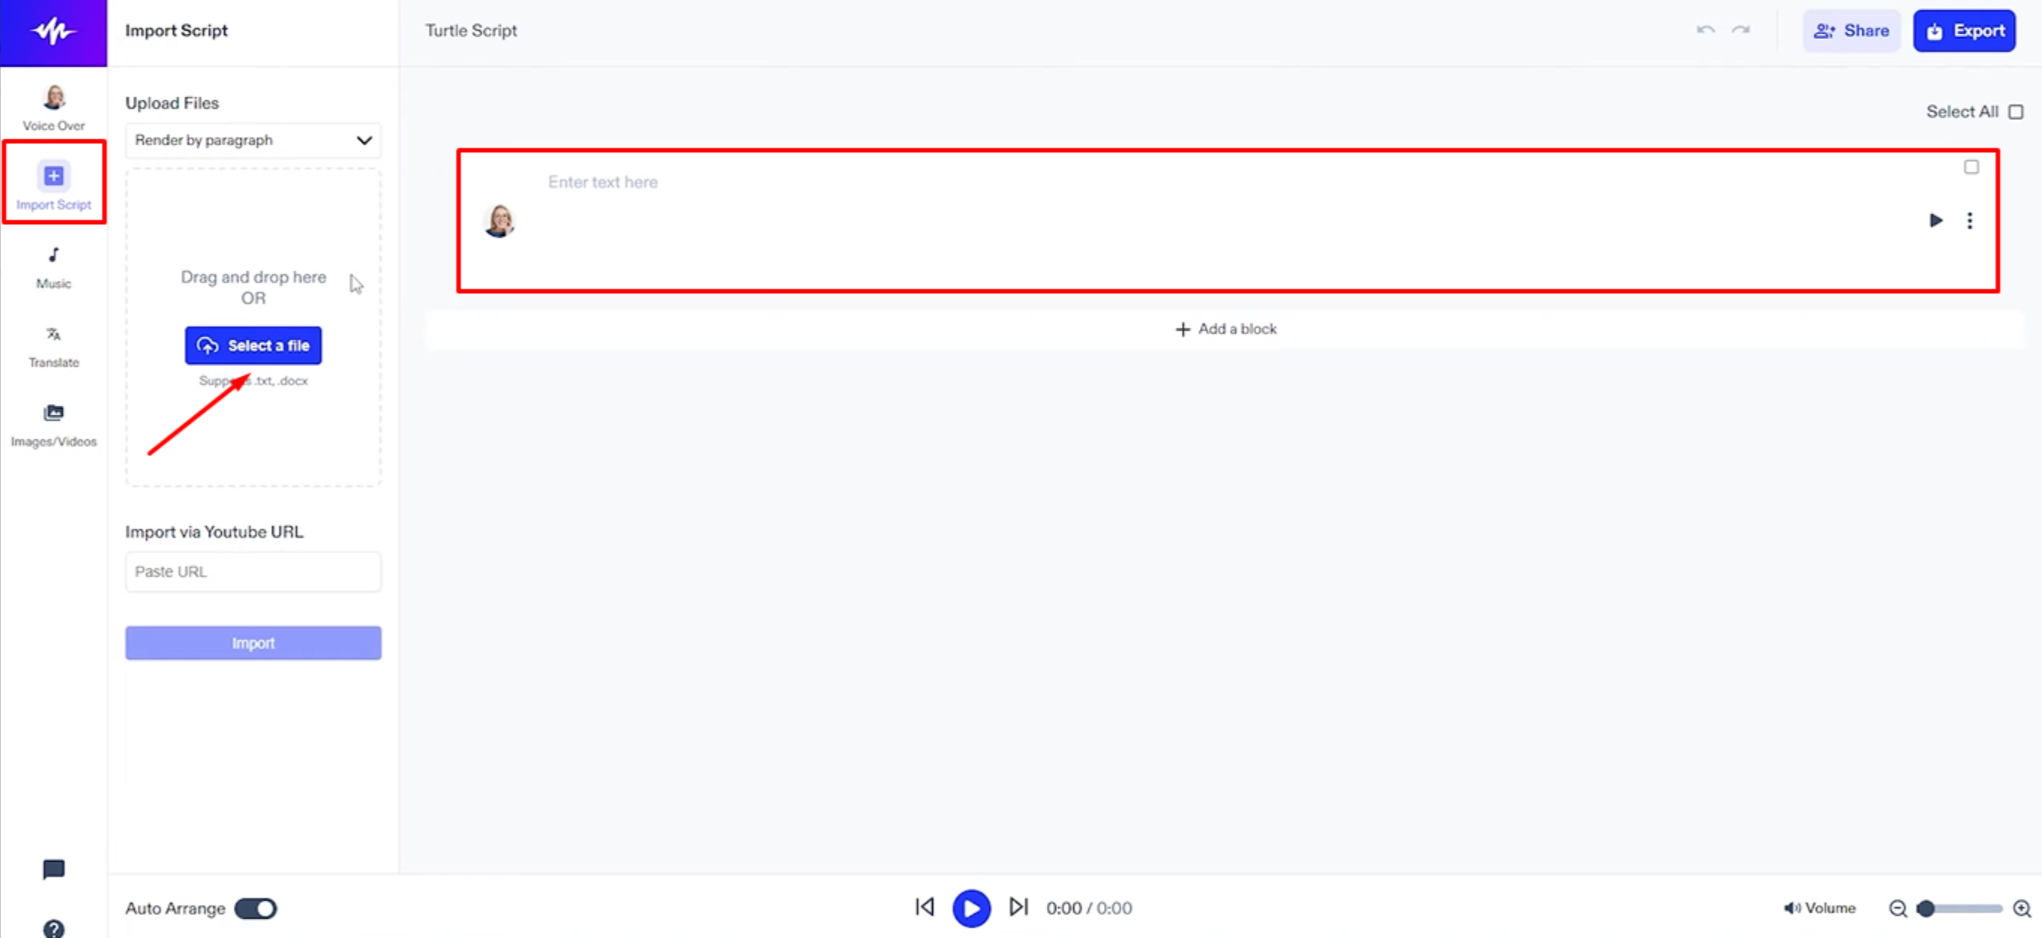Open the Share dialog

1851,30
